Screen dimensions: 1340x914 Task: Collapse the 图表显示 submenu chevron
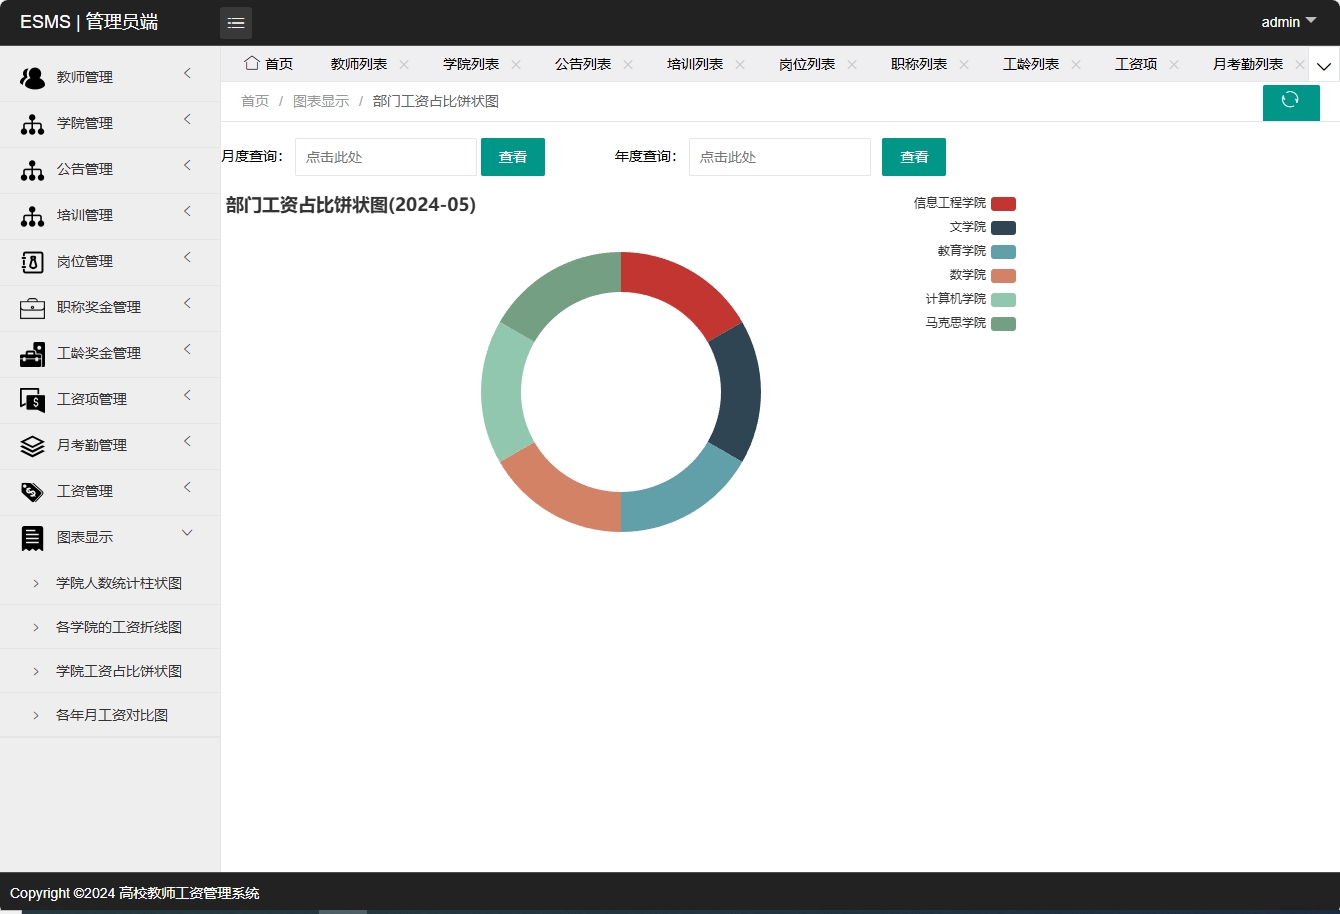(x=187, y=533)
